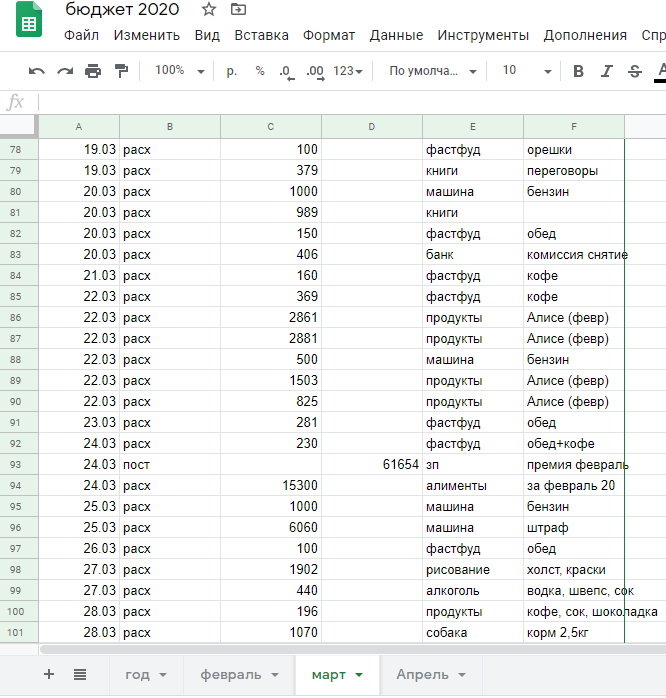Increase decimal places
The height and width of the screenshot is (698, 666).
point(315,72)
